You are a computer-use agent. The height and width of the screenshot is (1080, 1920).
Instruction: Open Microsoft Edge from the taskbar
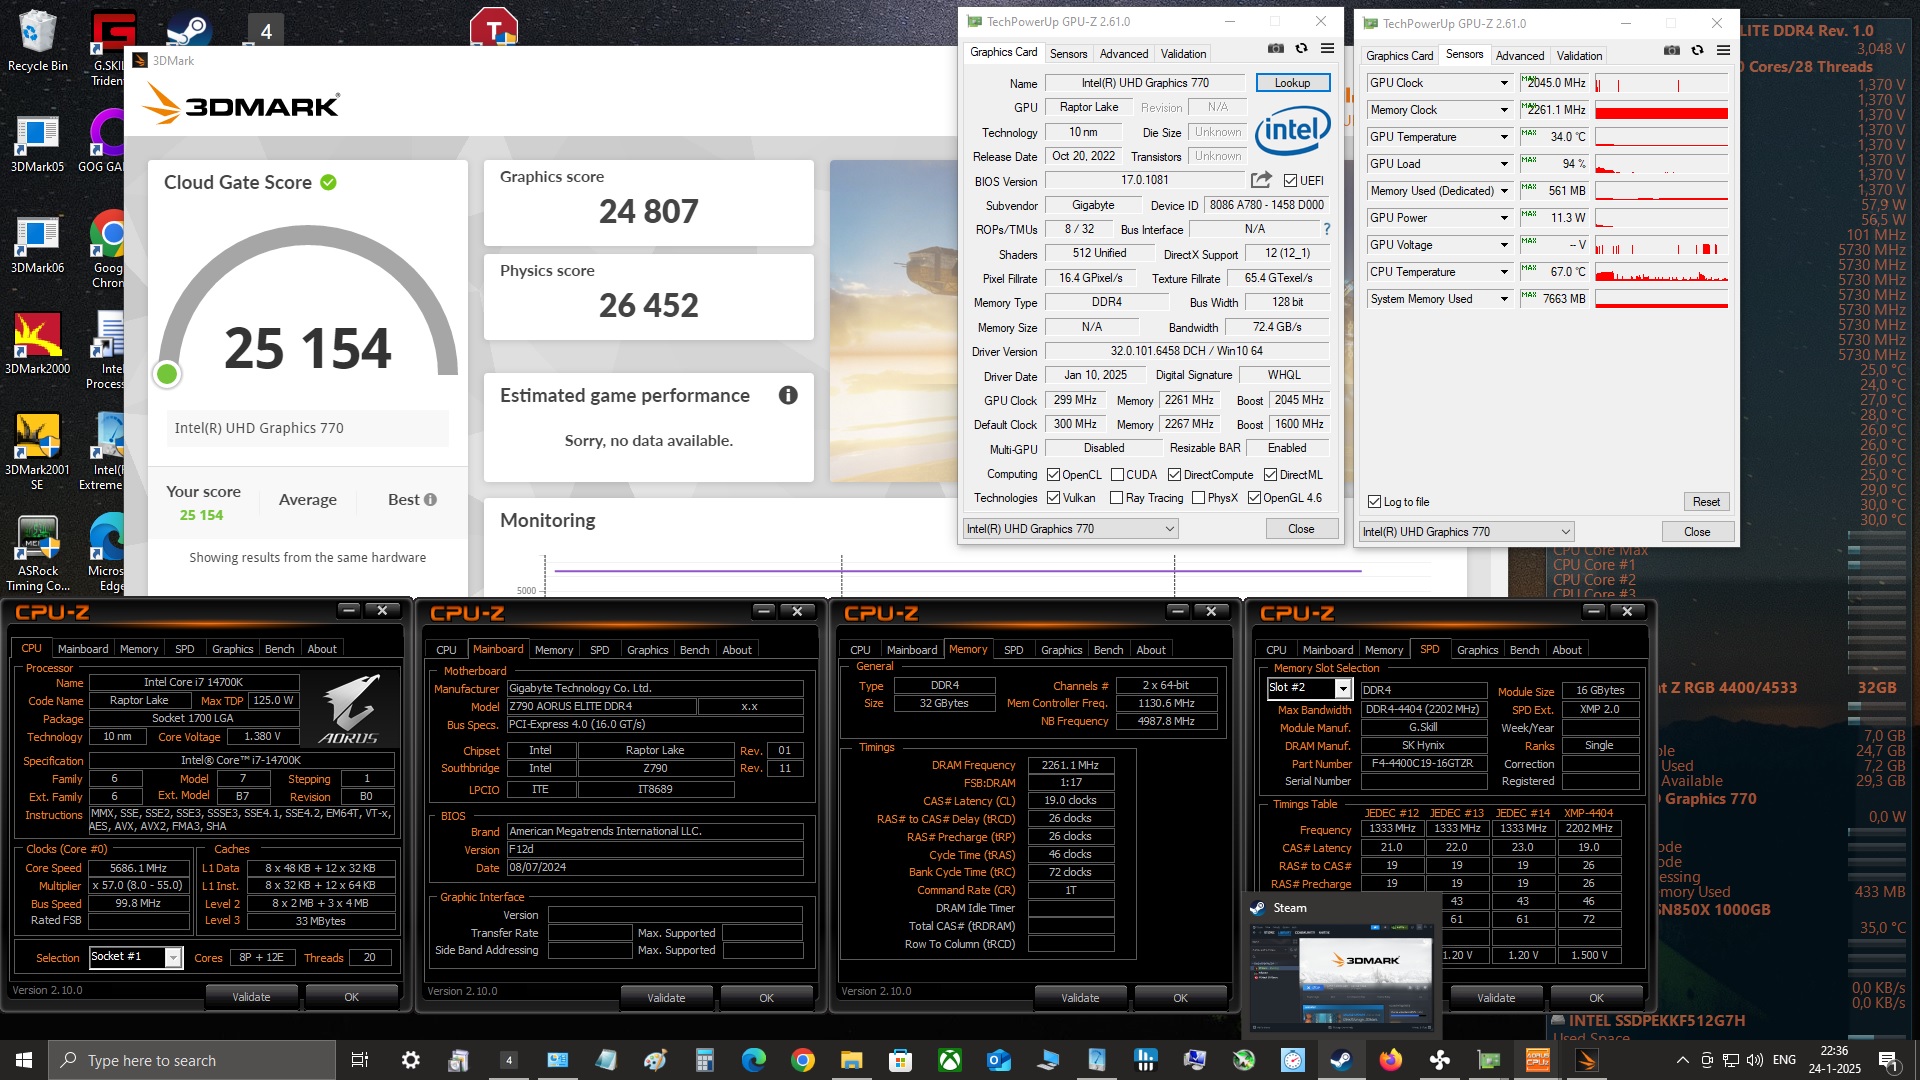[753, 1060]
